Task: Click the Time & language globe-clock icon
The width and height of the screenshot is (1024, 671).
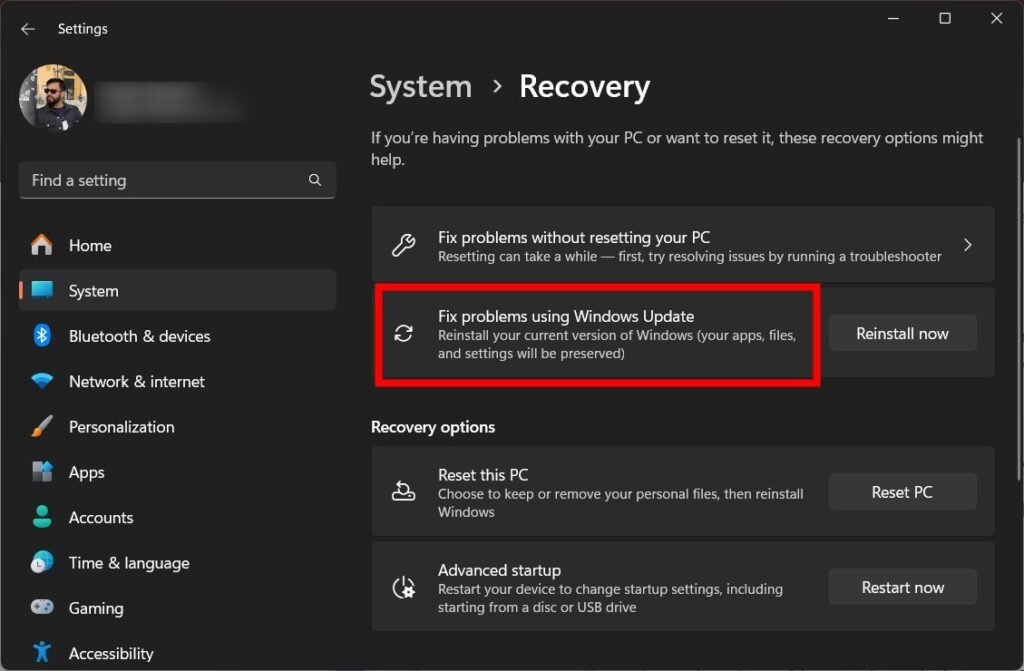Action: [42, 563]
